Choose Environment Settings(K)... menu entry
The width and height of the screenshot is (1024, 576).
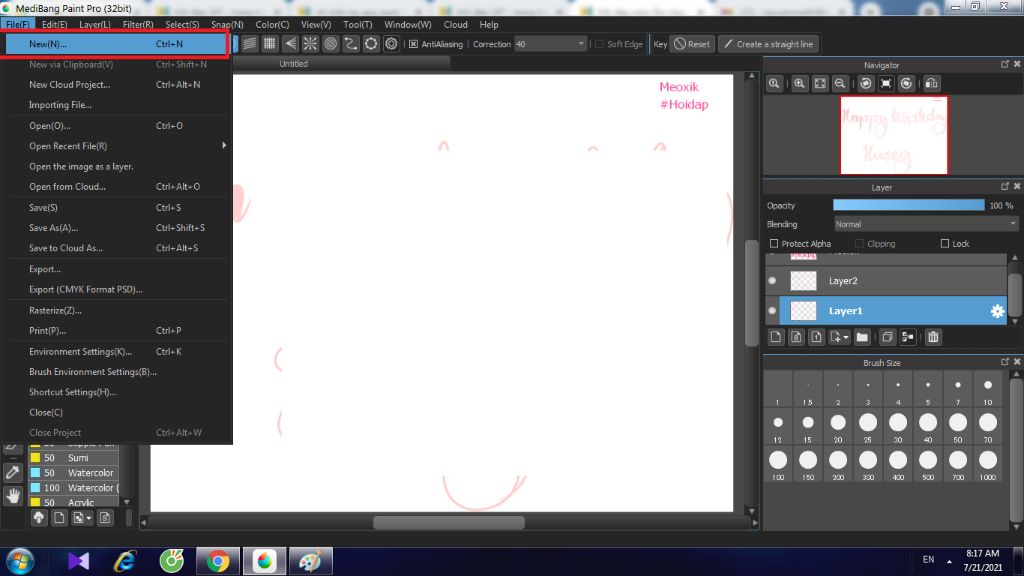point(118,351)
